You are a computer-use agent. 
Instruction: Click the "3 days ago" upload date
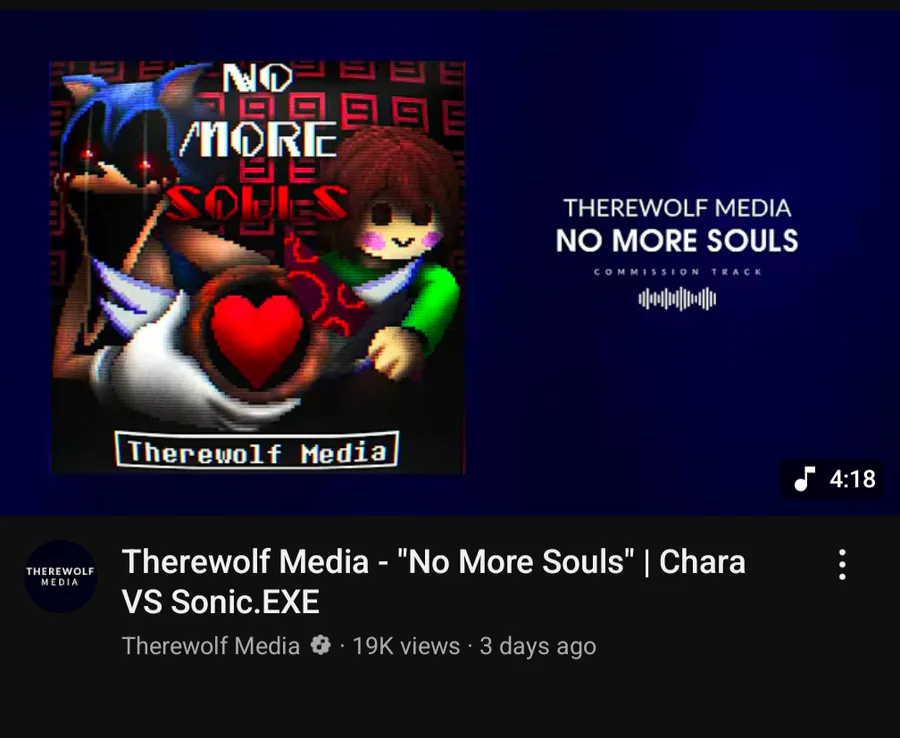[x=538, y=646]
